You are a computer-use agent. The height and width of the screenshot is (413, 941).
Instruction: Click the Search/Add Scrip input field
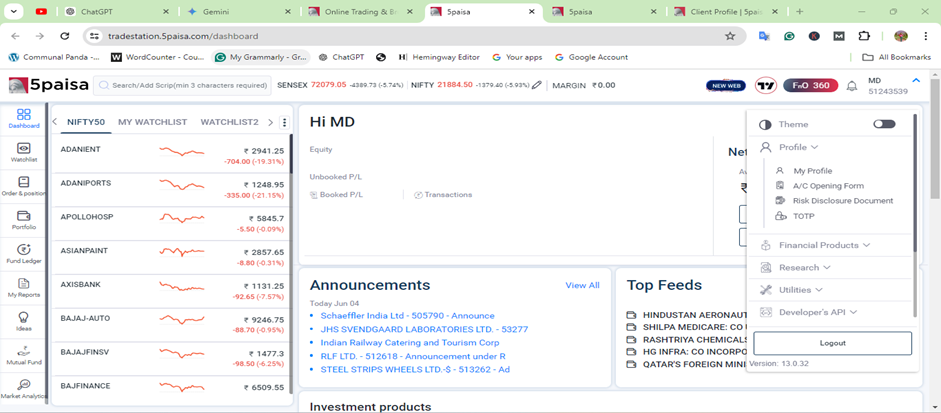coord(182,85)
